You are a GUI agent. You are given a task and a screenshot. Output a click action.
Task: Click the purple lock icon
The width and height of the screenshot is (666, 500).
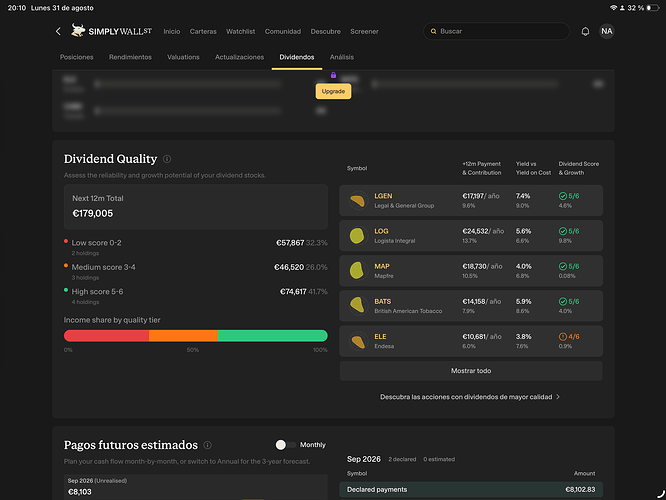333,75
